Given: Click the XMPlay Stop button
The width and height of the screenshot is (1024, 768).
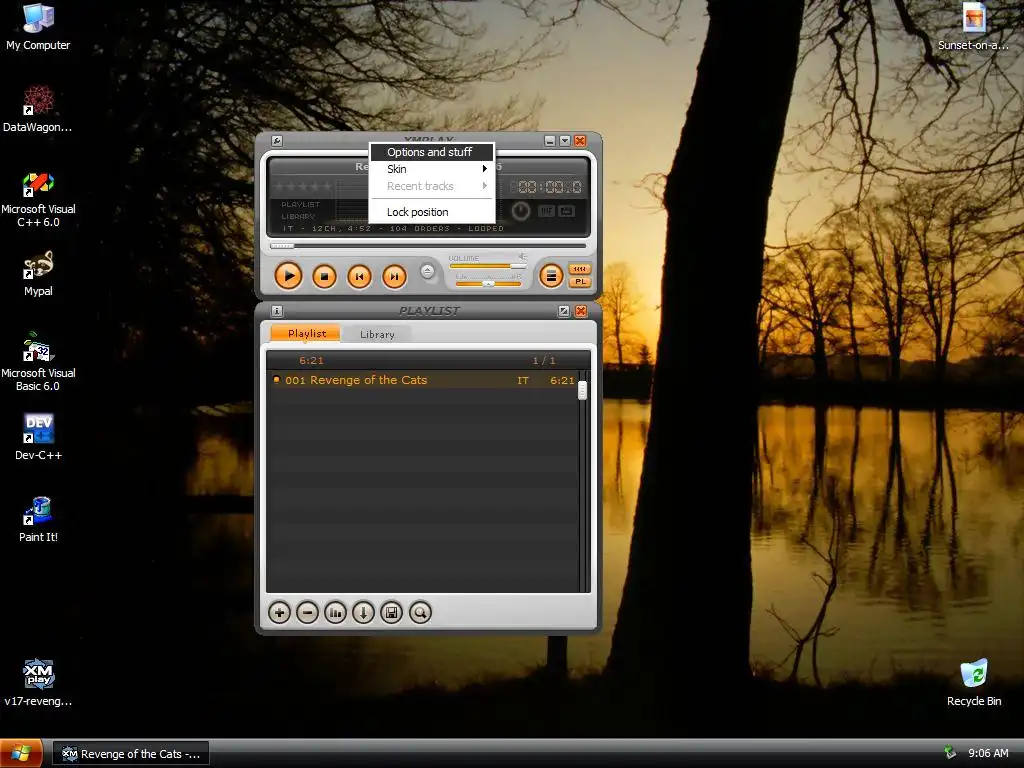Looking at the screenshot, I should 324,277.
